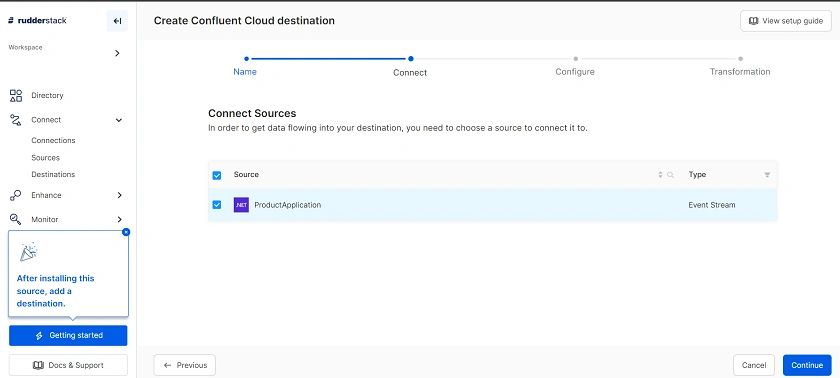The image size is (840, 378).
Task: Go to the Name step
Action: point(245,72)
